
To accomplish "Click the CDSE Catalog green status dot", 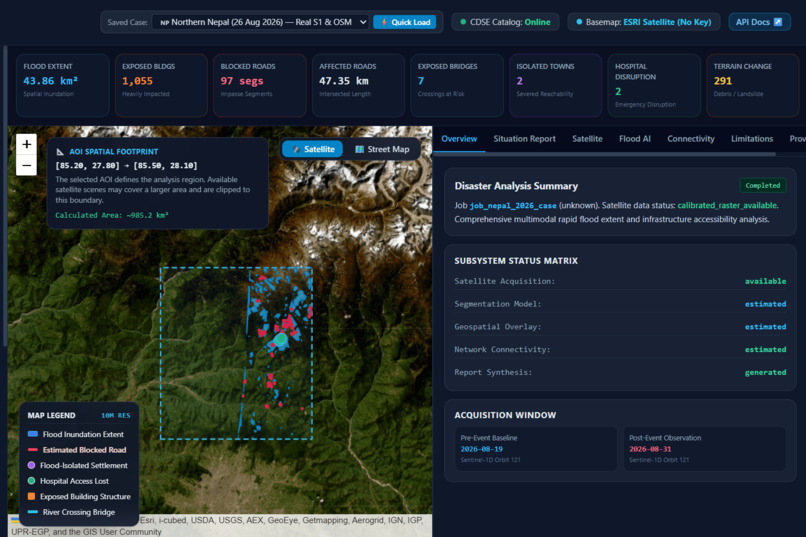I will pos(463,22).
